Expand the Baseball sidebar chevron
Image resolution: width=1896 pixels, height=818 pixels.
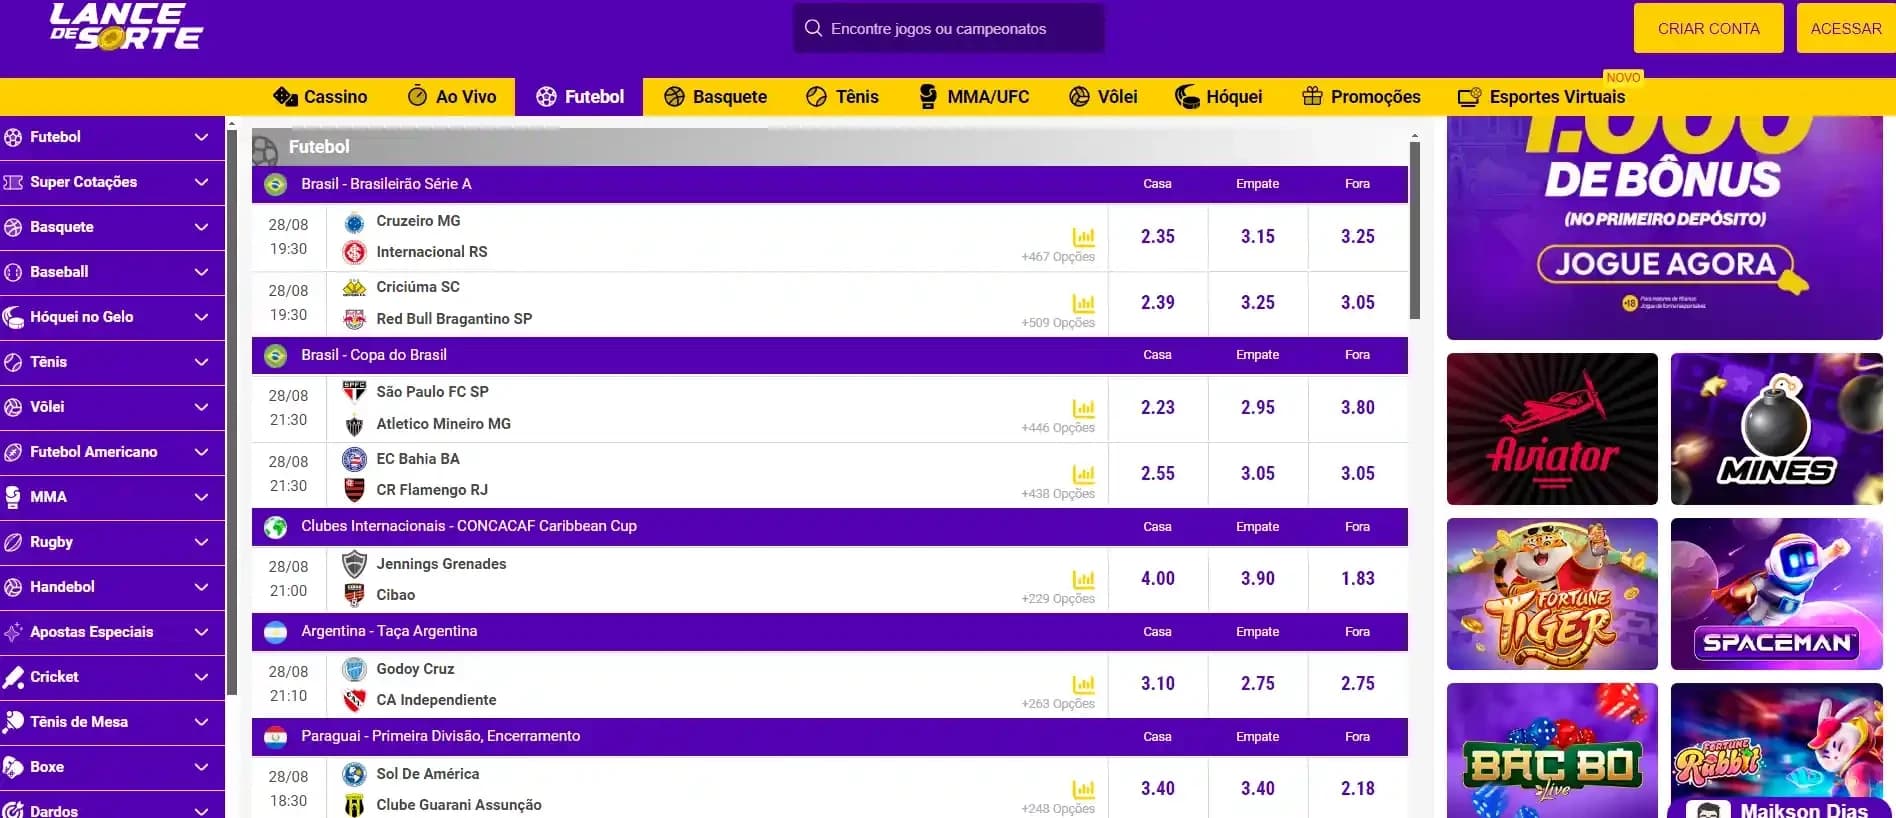[201, 272]
